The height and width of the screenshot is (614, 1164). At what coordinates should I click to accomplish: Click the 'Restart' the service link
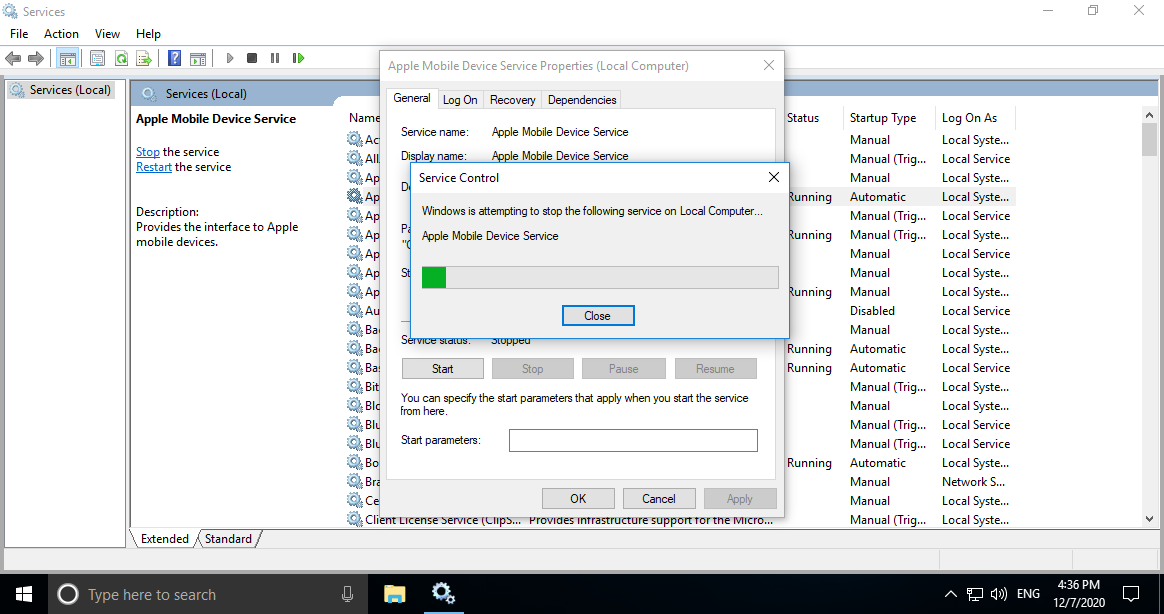(x=154, y=167)
